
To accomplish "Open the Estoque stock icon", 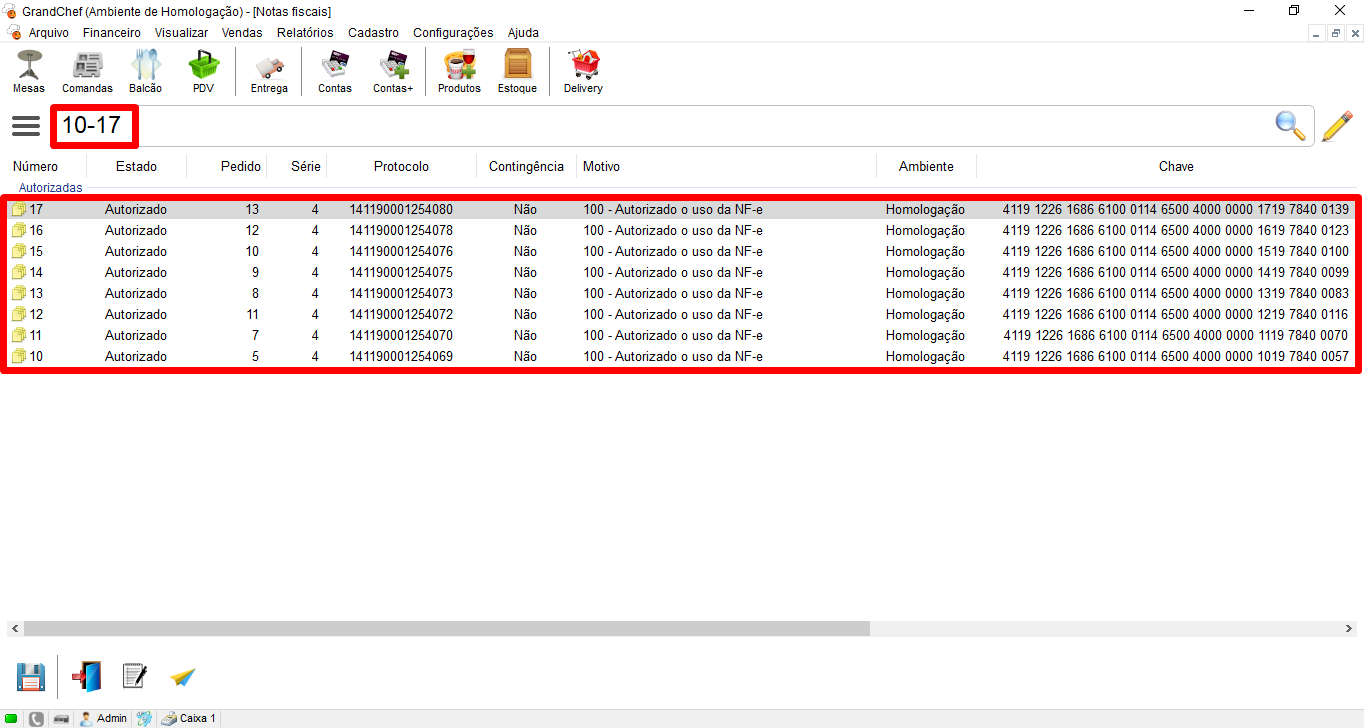I will 517,71.
